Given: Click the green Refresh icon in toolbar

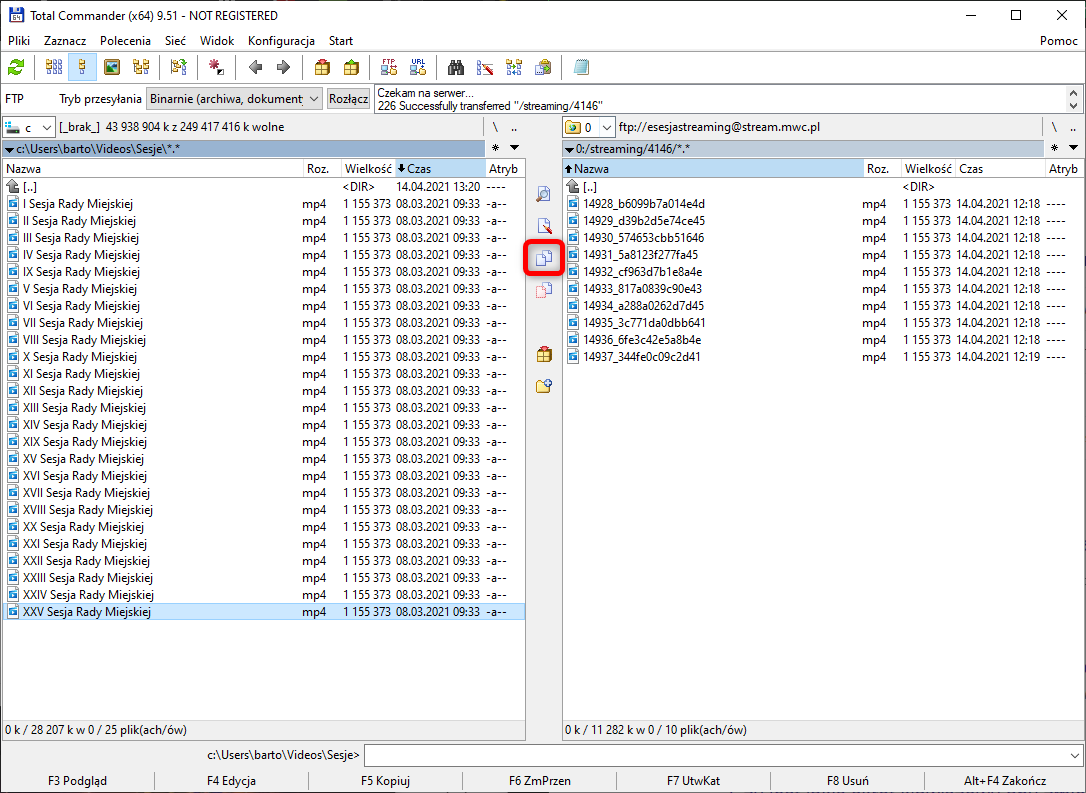Looking at the screenshot, I should click(16, 67).
